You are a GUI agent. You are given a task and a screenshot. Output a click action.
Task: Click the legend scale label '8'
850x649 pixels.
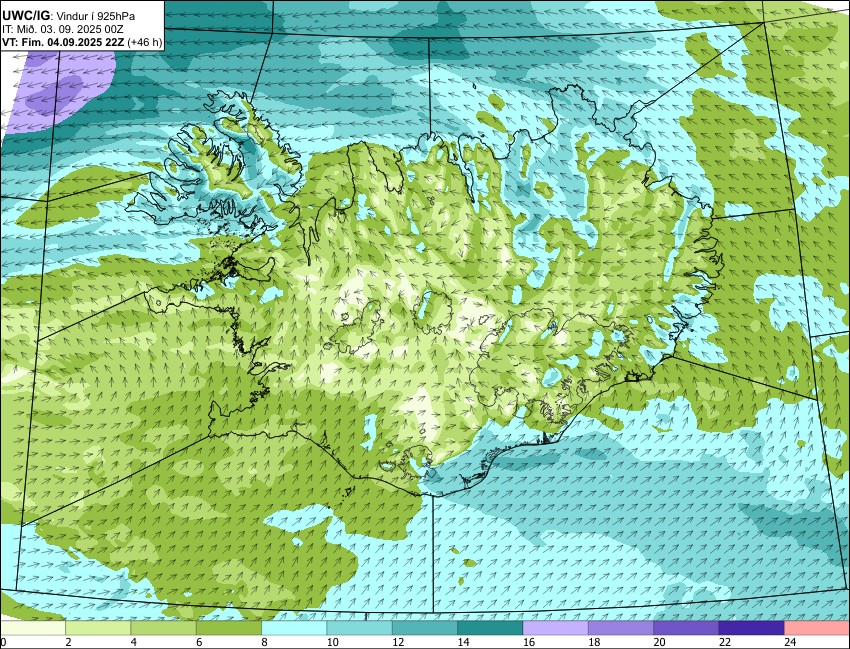click(x=265, y=642)
